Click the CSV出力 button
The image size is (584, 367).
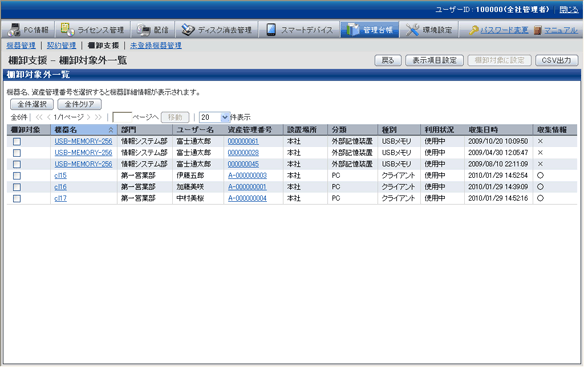(x=556, y=60)
